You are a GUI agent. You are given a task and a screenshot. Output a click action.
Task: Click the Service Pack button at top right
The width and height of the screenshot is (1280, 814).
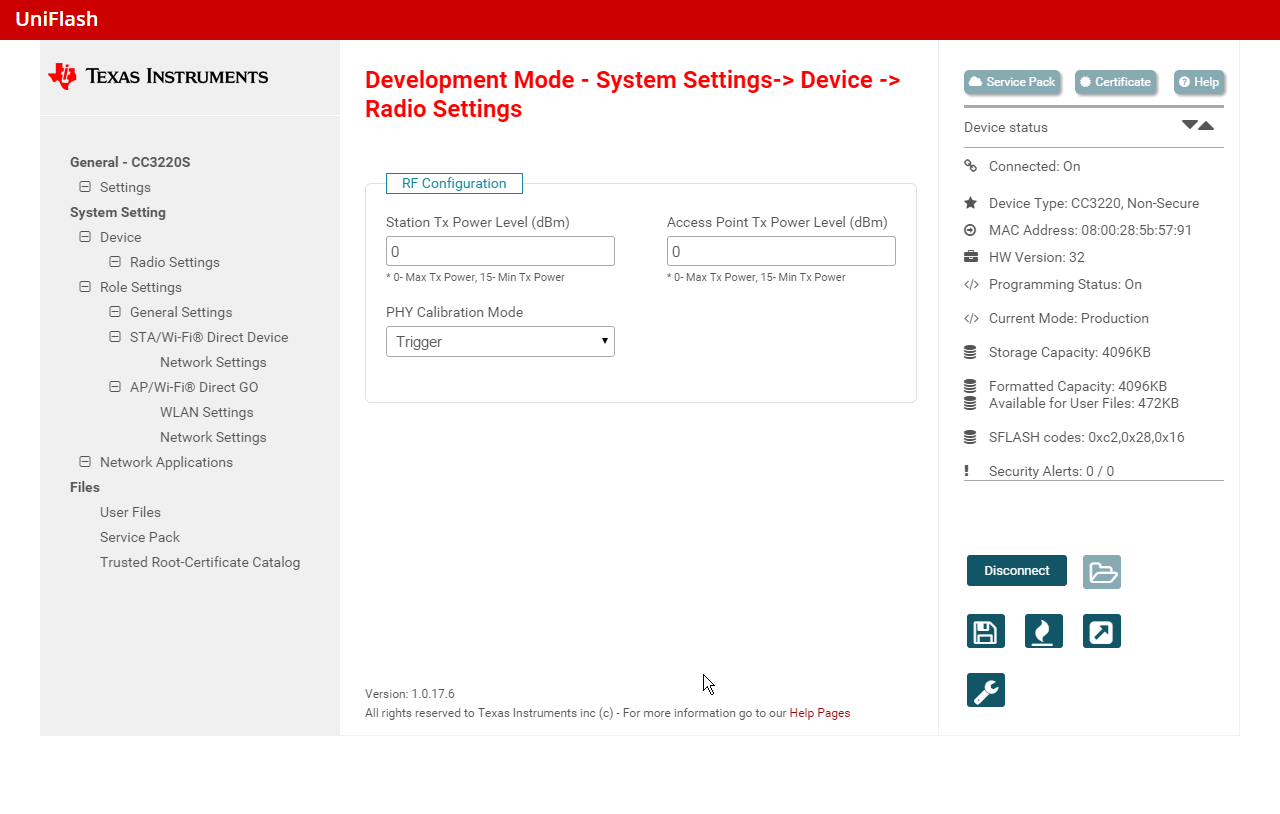click(x=1012, y=82)
